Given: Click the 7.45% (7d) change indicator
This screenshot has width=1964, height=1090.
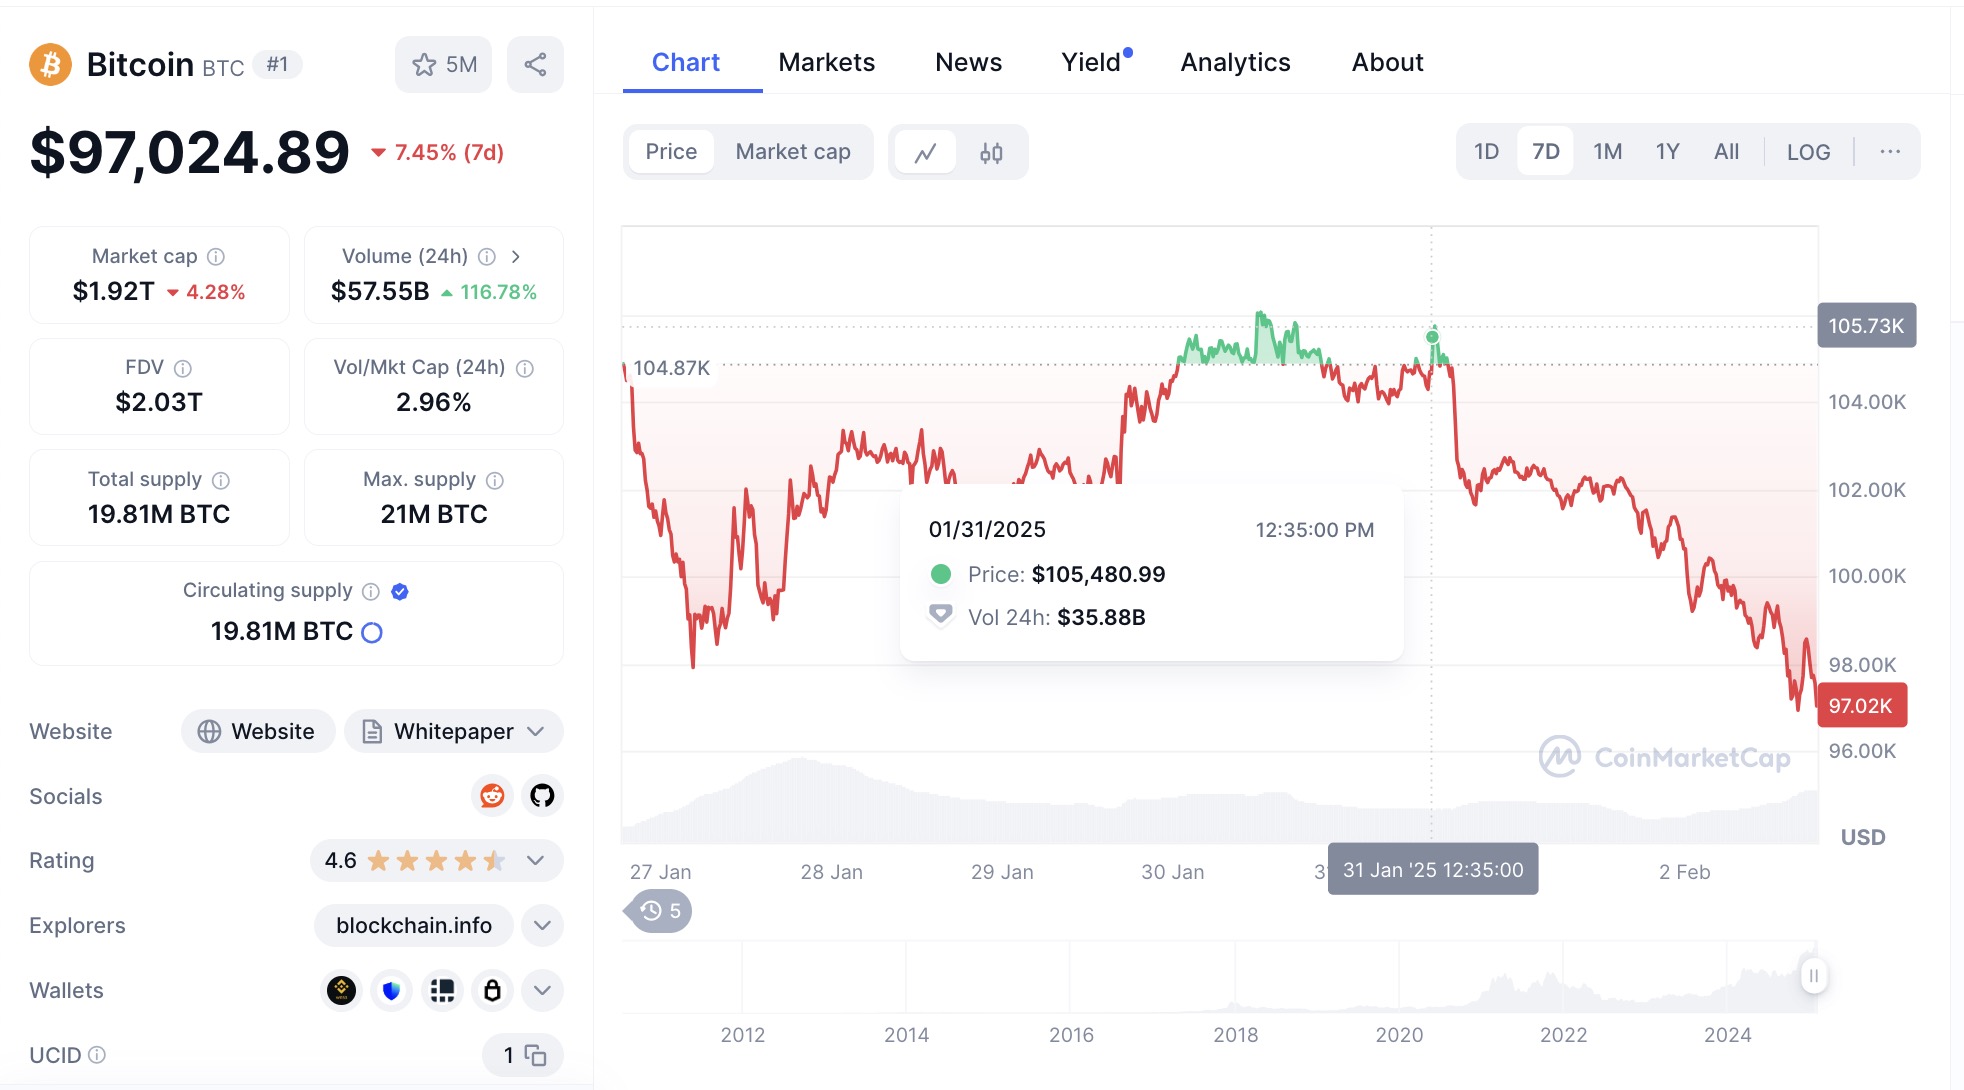Looking at the screenshot, I should pyautogui.click(x=437, y=153).
